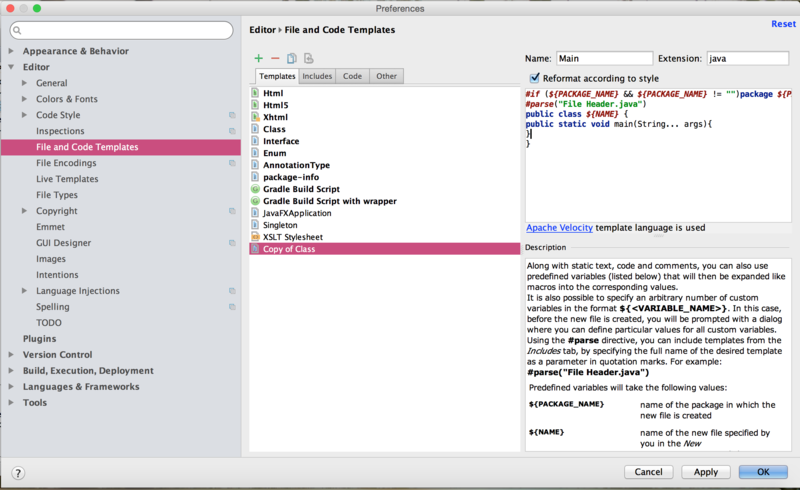Expand the General subsection arrow
800x490 pixels.
(24, 83)
